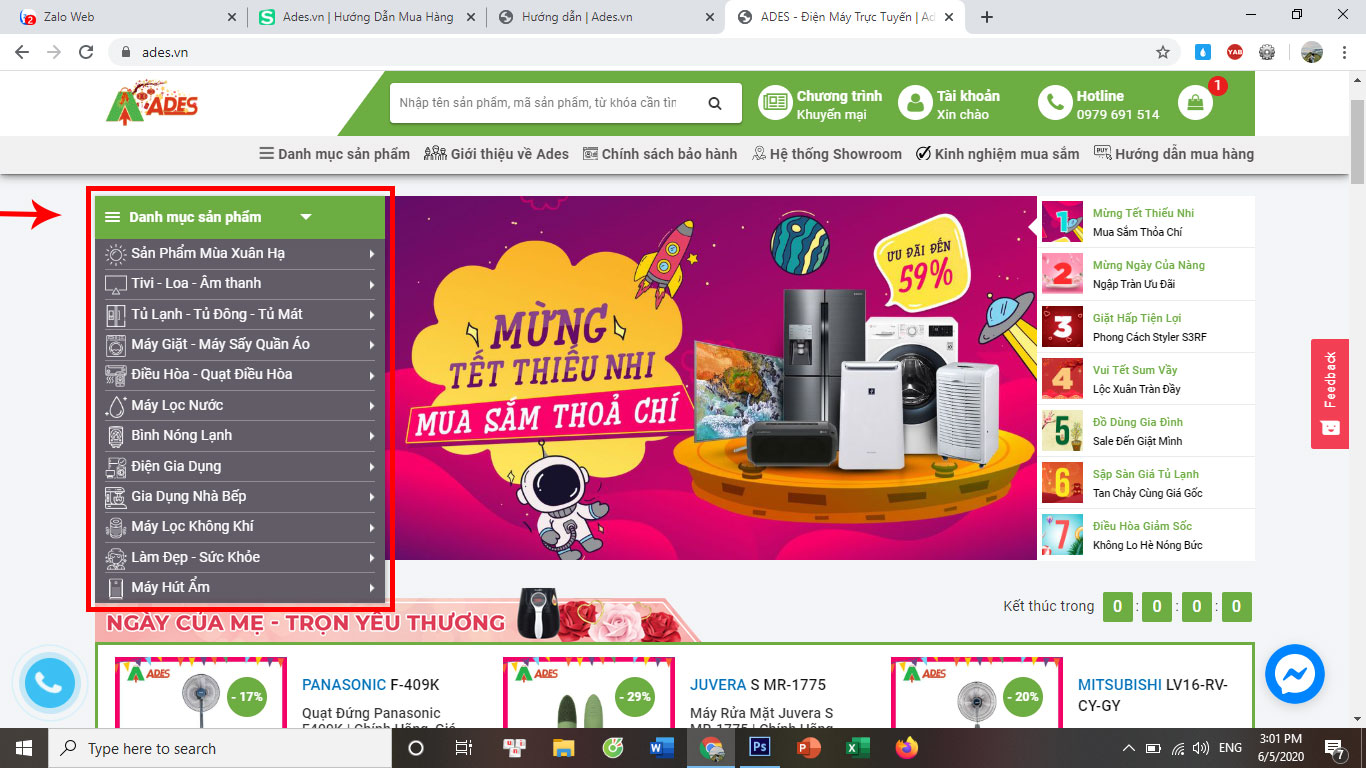Click the Windows Type here to search box
The image size is (1366, 768).
(222, 748)
